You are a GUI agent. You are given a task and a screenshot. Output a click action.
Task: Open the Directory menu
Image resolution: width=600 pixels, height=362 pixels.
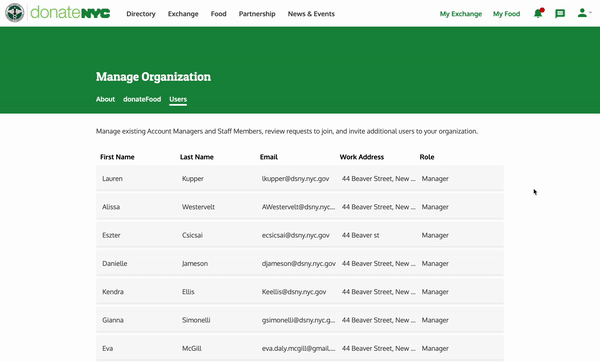141,14
